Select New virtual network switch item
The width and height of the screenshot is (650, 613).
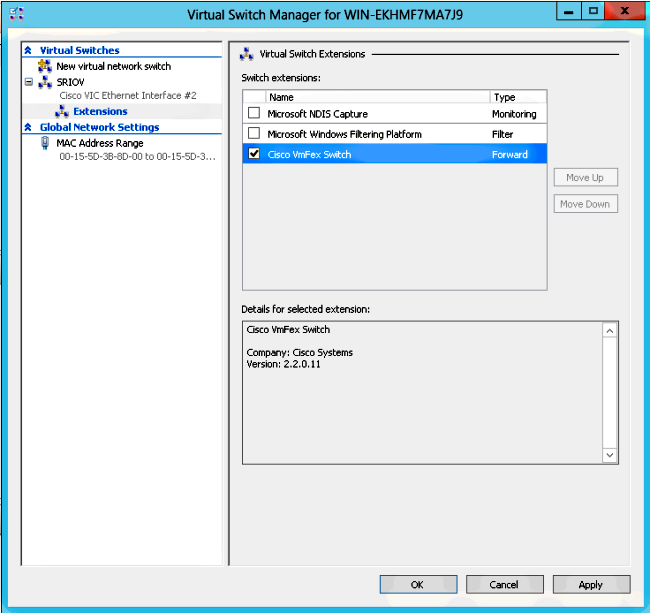point(114,66)
